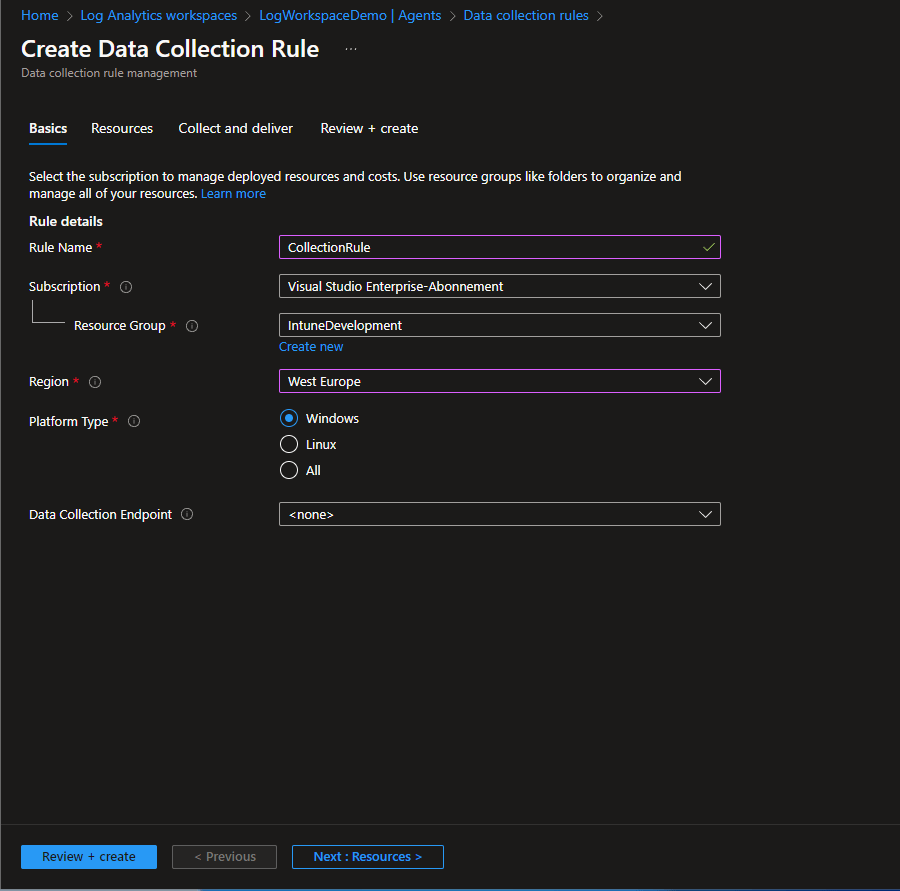Screen dimensions: 900x891
Task: Switch to the Resources tab
Action: [122, 129]
